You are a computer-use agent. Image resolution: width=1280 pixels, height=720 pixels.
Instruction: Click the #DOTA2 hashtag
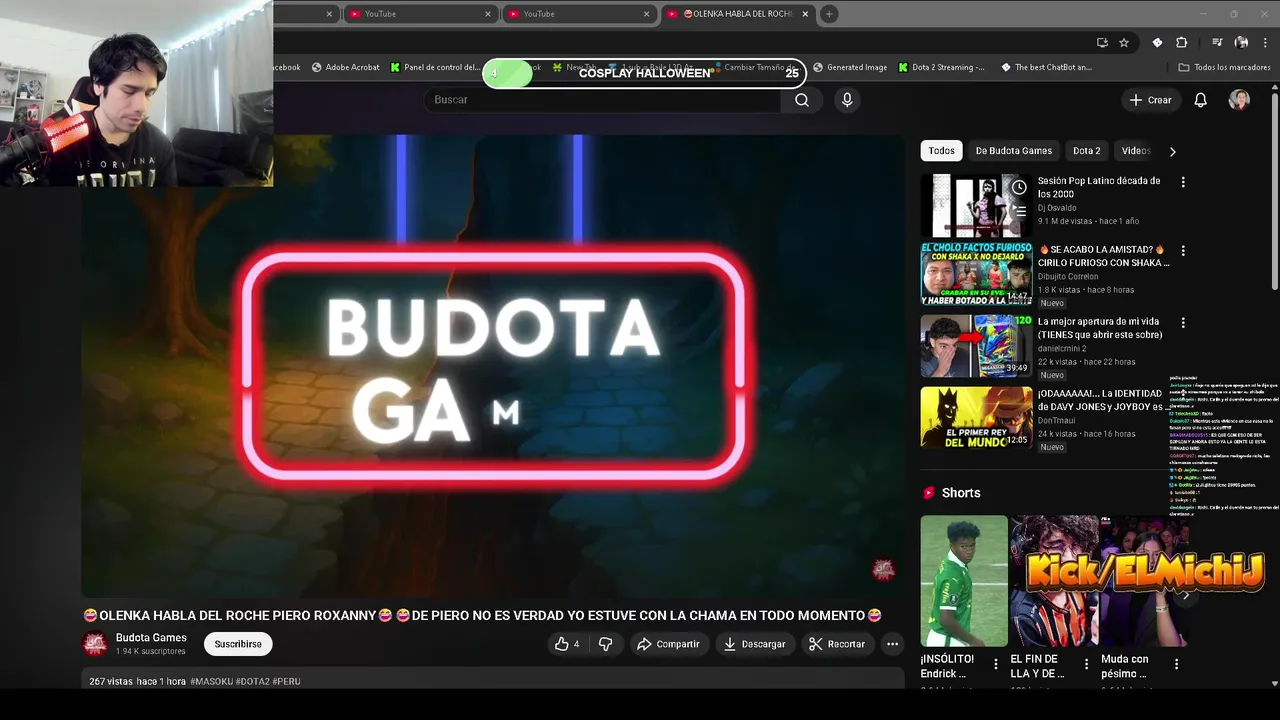pos(253,681)
